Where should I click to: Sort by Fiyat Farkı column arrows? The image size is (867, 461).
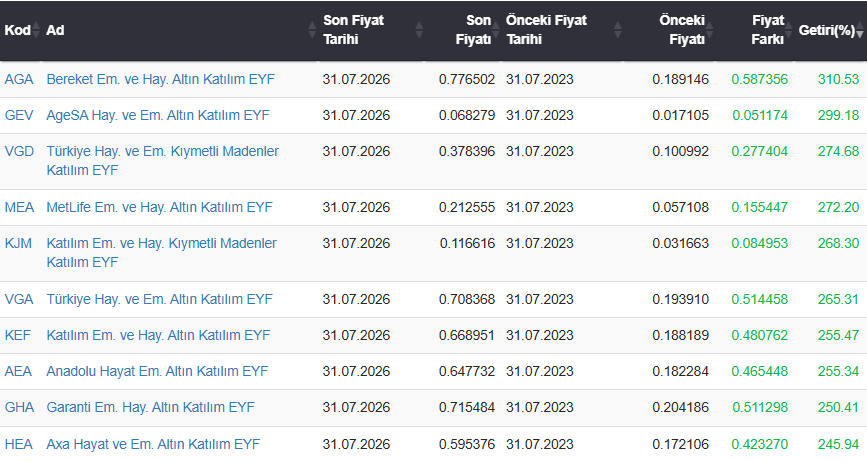pyautogui.click(x=788, y=30)
